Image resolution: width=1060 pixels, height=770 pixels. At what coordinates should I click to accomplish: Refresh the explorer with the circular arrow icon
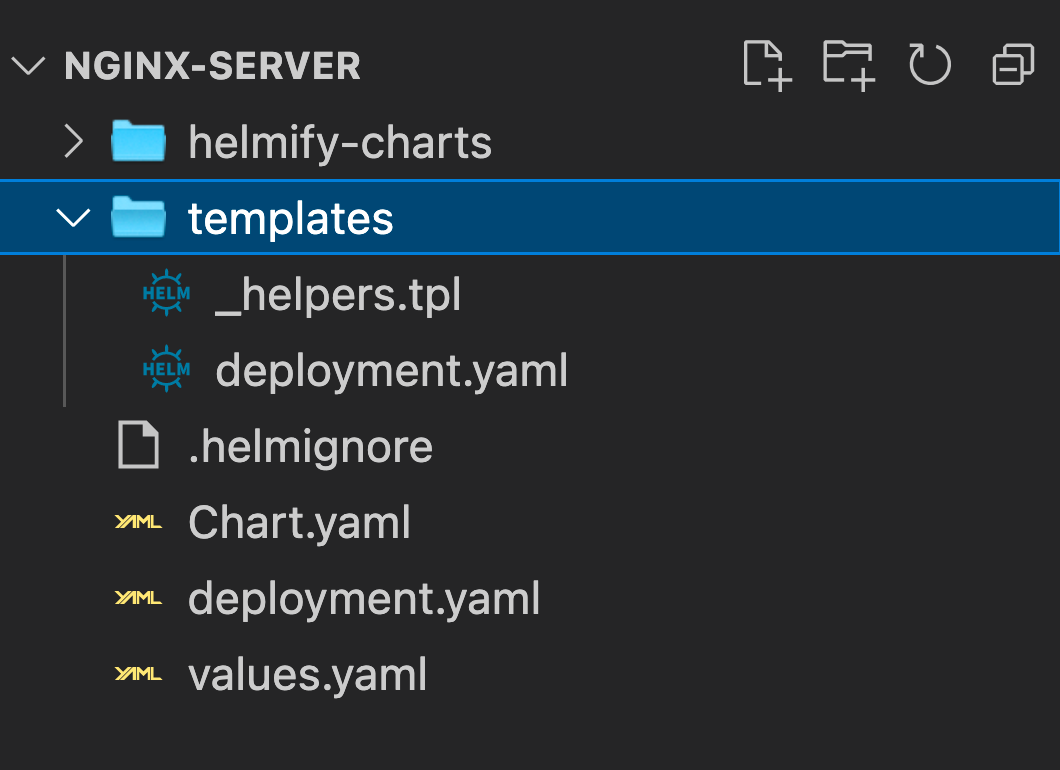[930, 65]
